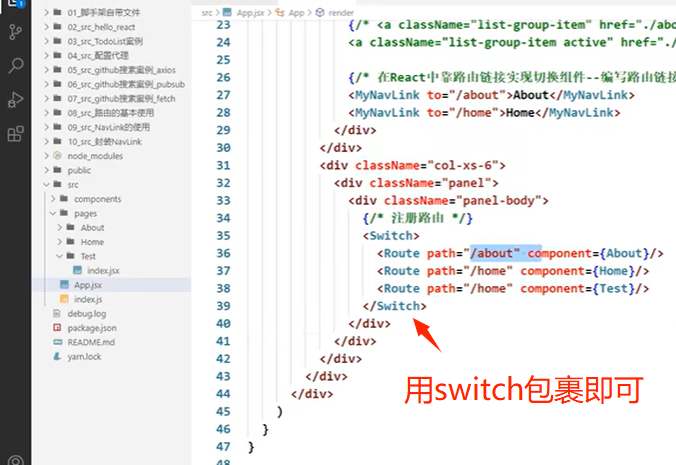Click line number 39 in the gutter

(223, 306)
